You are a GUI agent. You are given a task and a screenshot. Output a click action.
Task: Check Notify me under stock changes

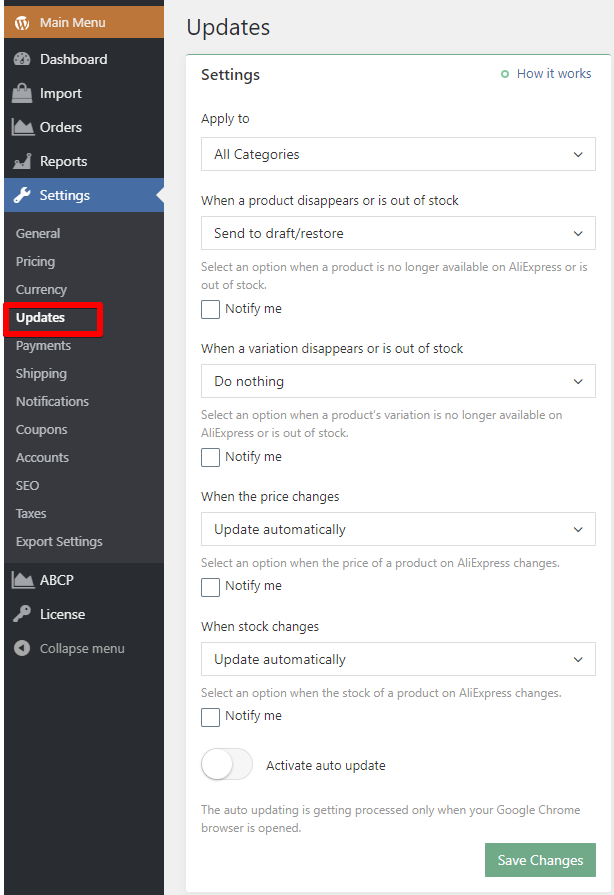coord(211,716)
